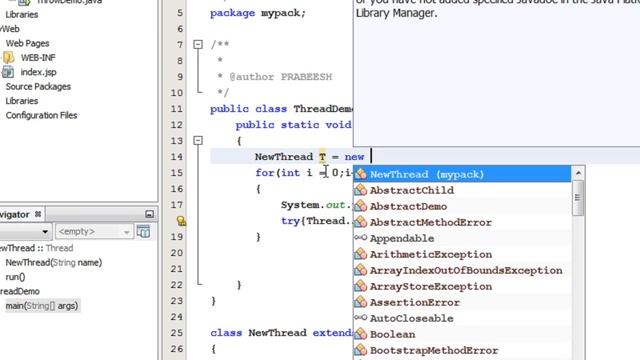
Task: Click class icon beside ArithmeticException
Action: 361,254
